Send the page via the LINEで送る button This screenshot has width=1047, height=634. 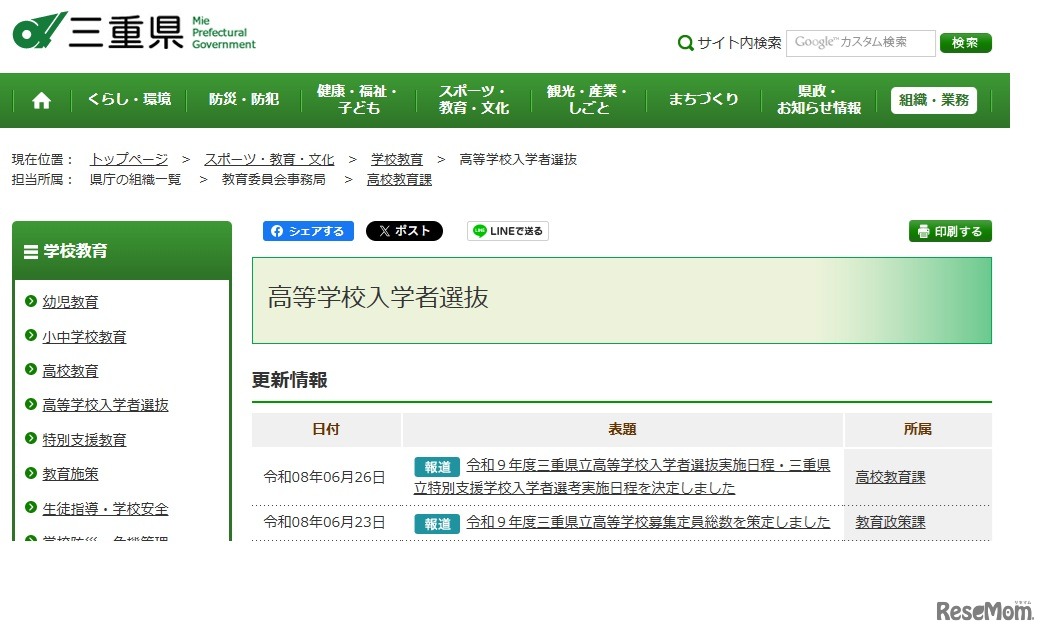tap(507, 231)
